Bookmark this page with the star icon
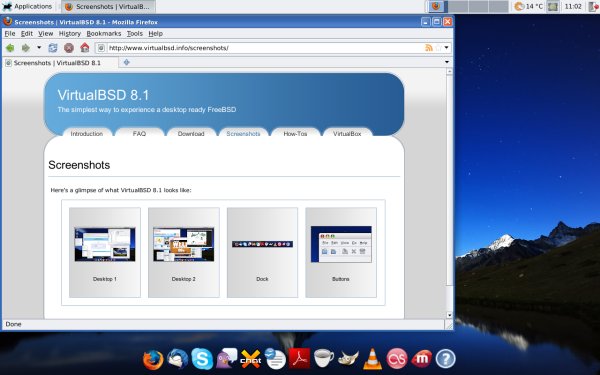Image resolution: width=600 pixels, height=375 pixels. pos(438,48)
